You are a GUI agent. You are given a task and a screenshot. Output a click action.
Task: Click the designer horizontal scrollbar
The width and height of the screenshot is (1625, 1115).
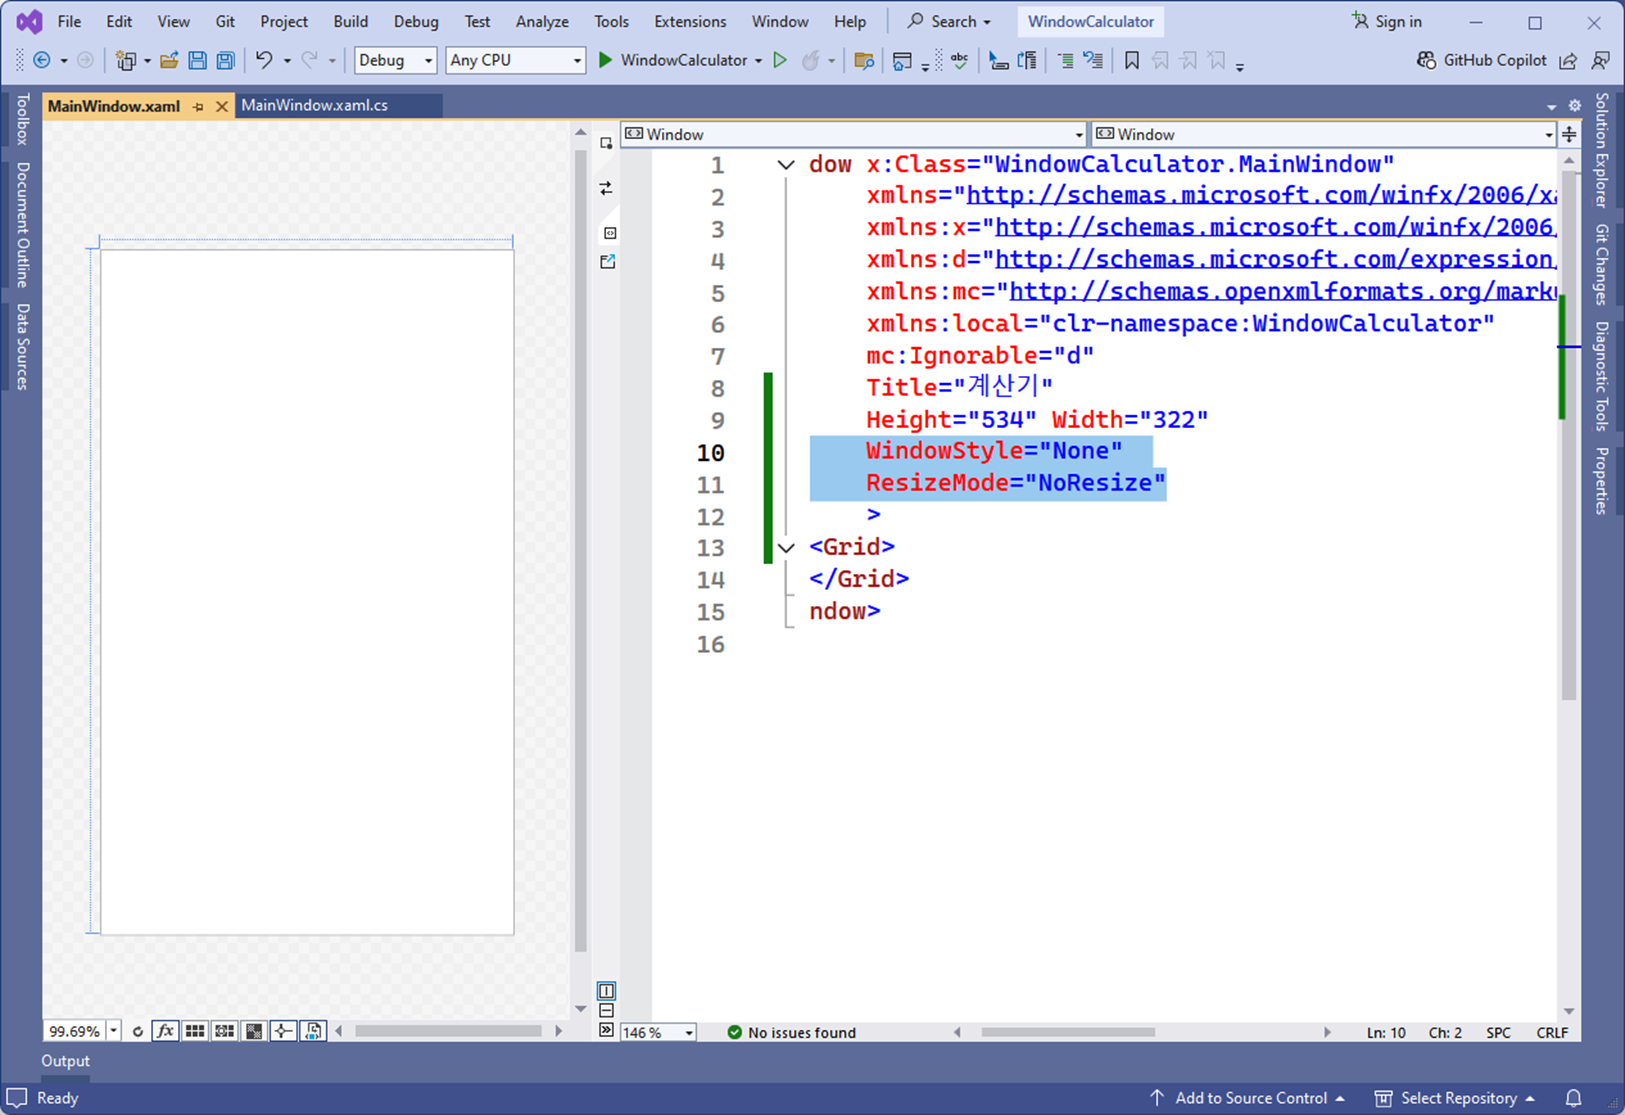pos(448,1031)
